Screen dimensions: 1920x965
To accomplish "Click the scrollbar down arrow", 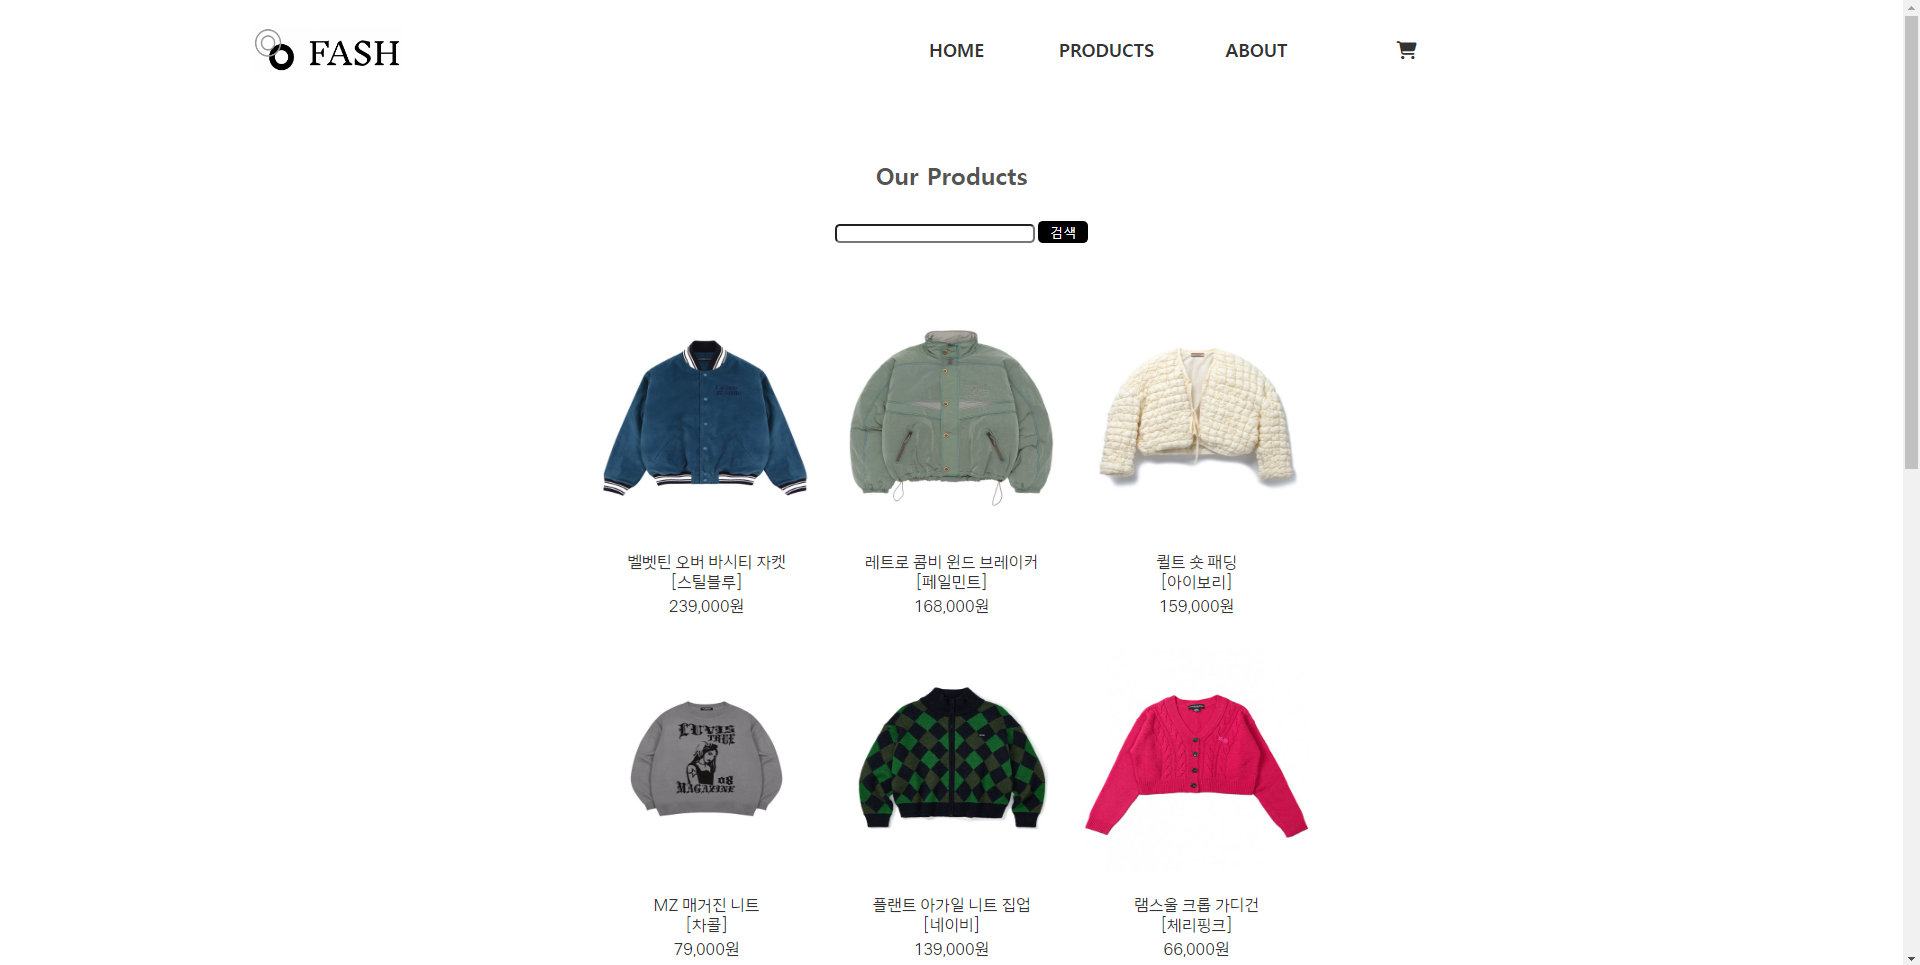I will click(x=1911, y=957).
